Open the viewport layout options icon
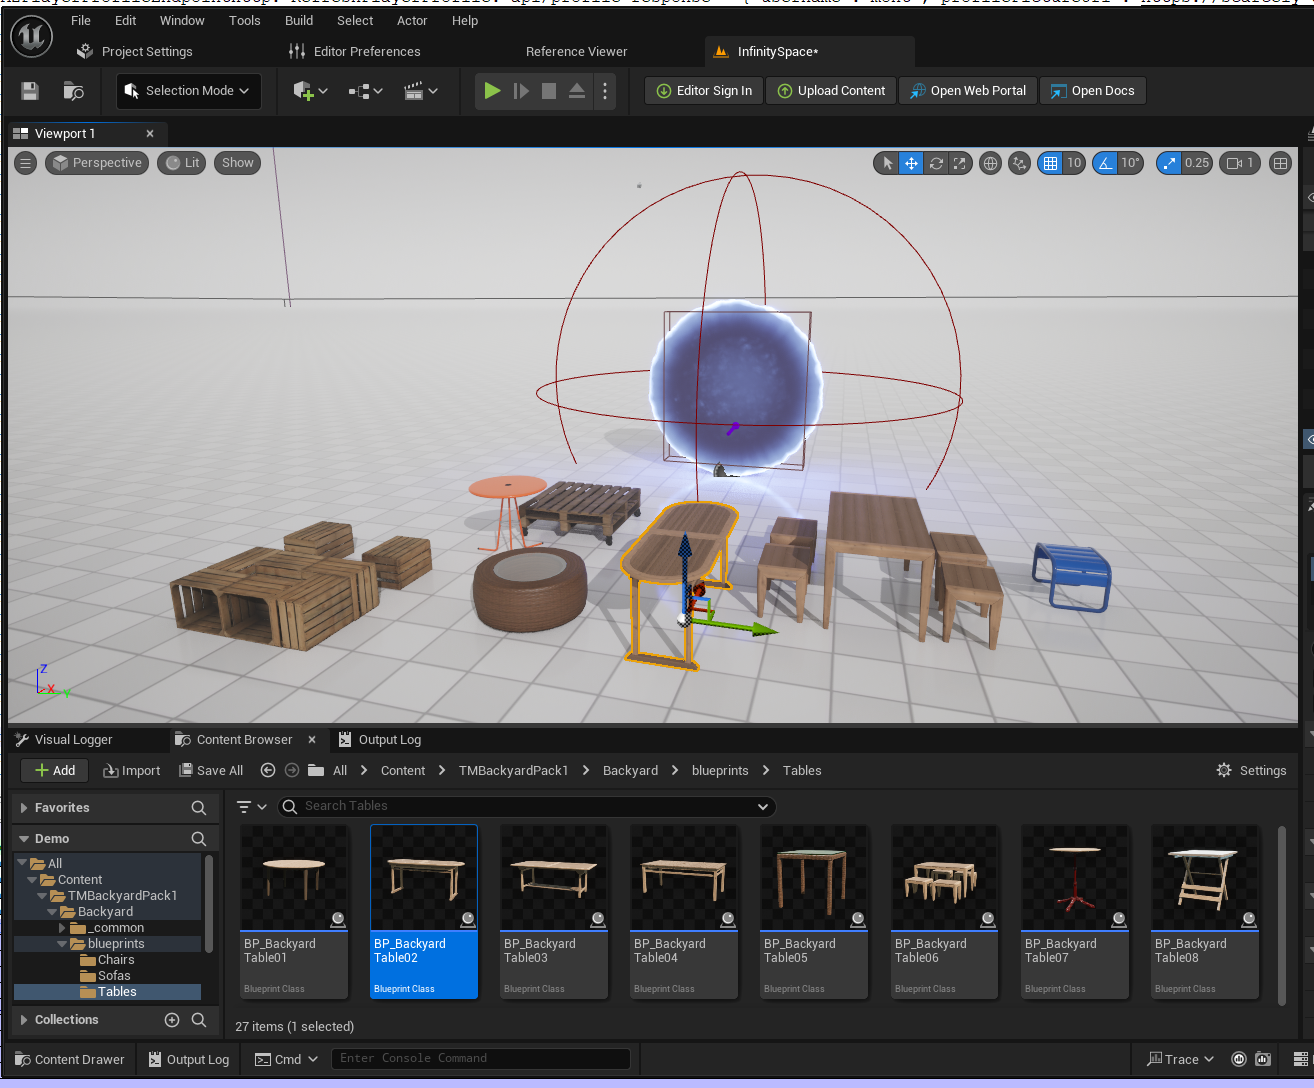The width and height of the screenshot is (1314, 1088). 1280,163
